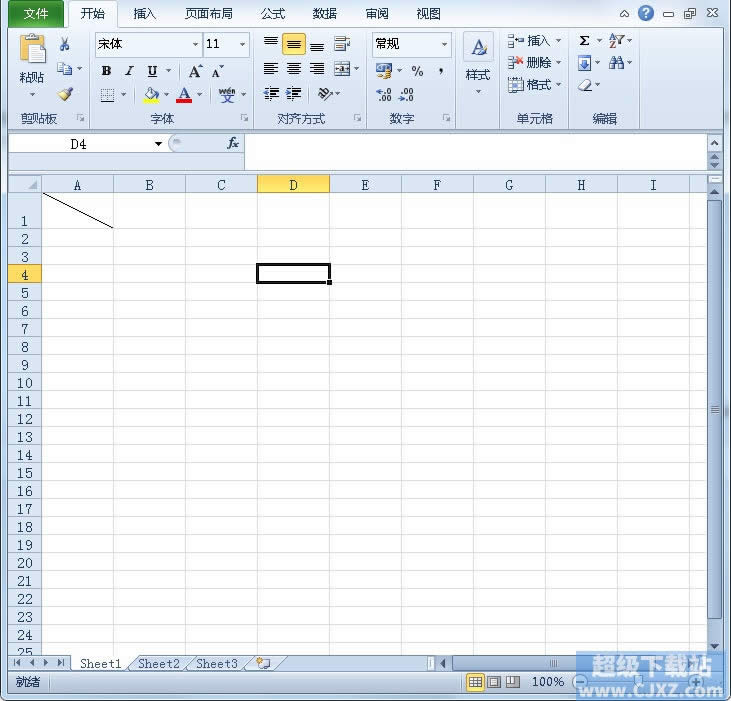Increase decimal places
Image resolution: width=731 pixels, height=701 pixels.
[x=384, y=95]
